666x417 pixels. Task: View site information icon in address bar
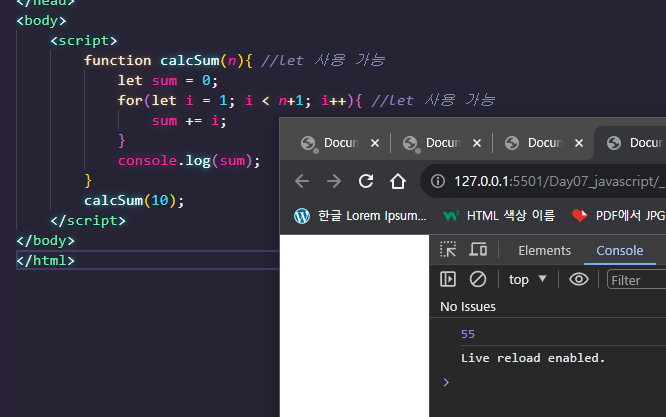pyautogui.click(x=438, y=181)
